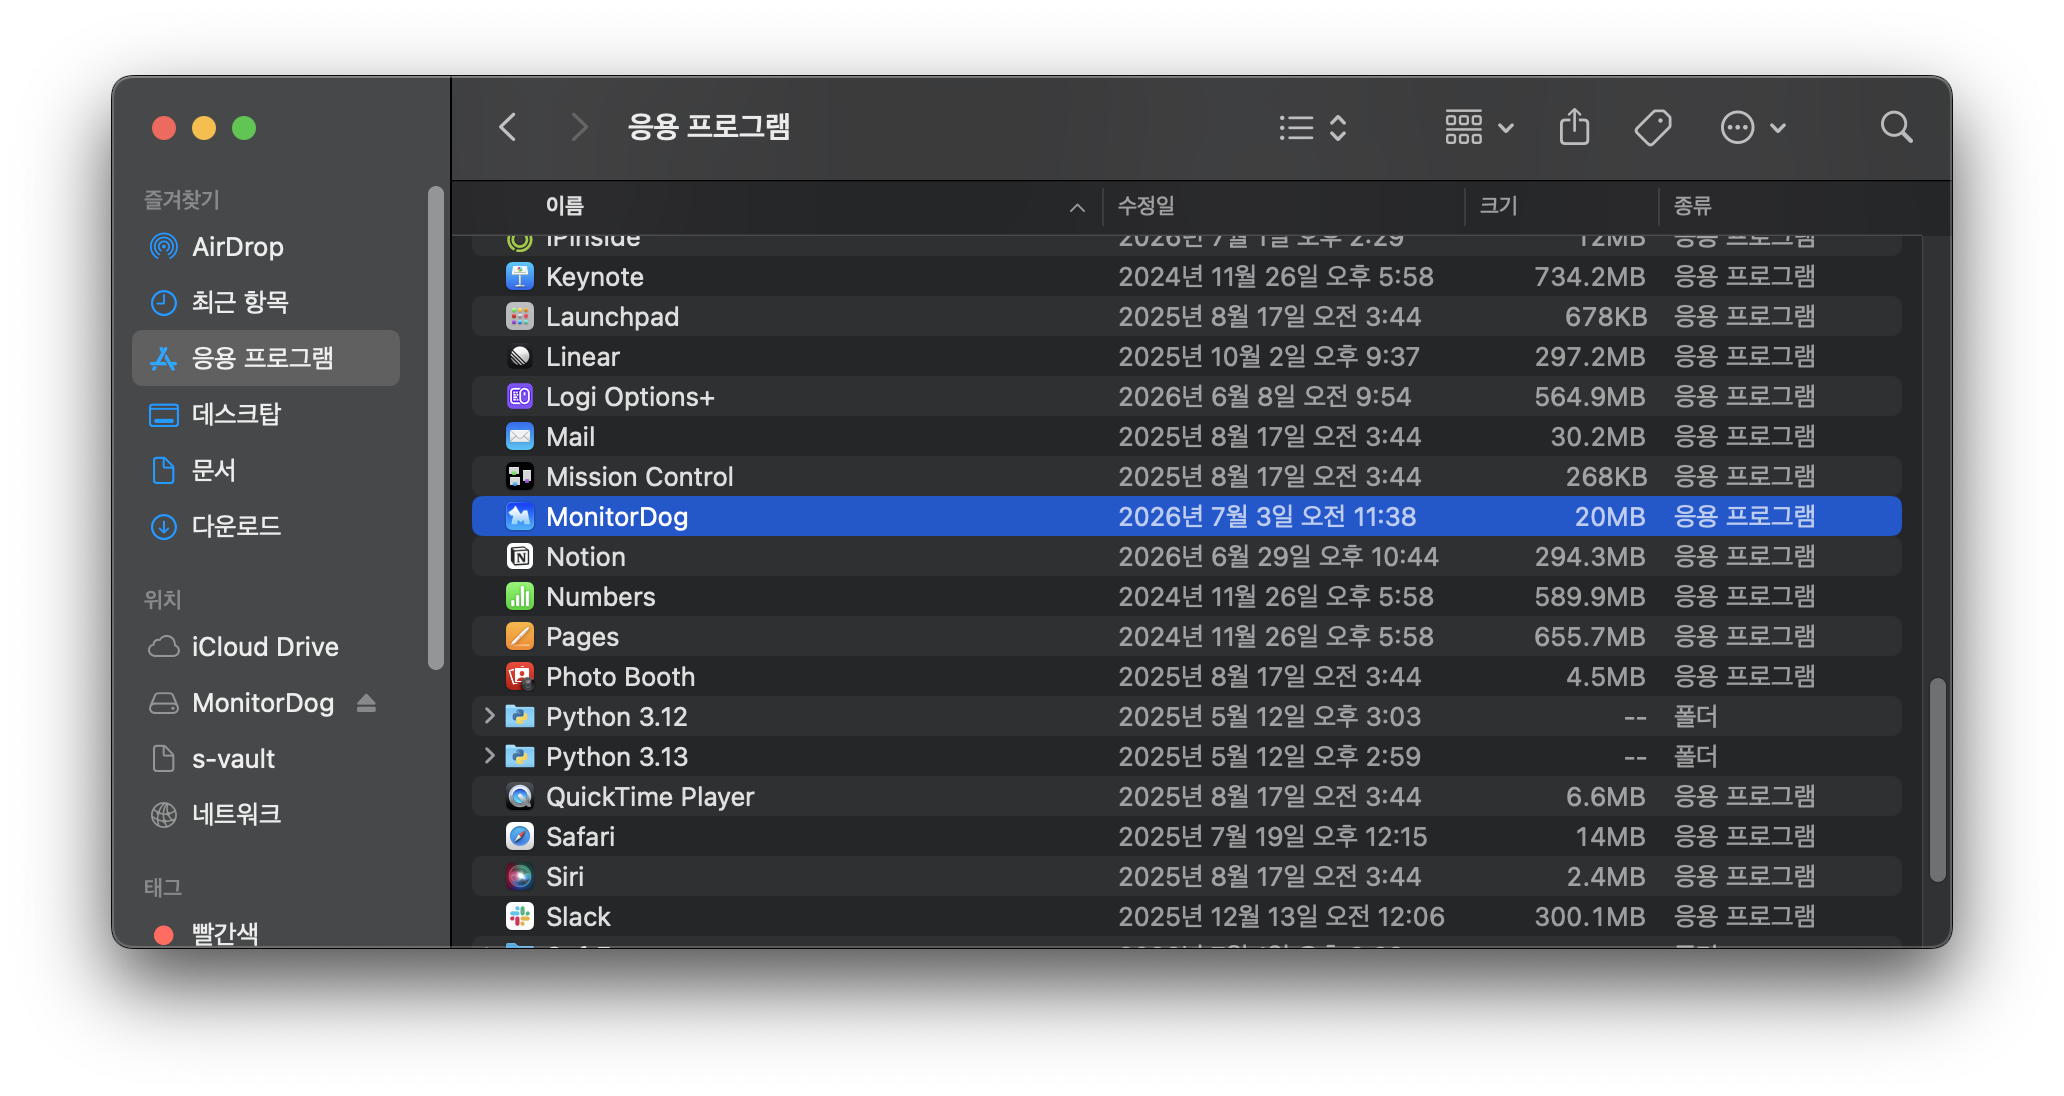This screenshot has width=2064, height=1096.
Task: Select 응용 프로그램 sidebar item
Action: coord(265,358)
